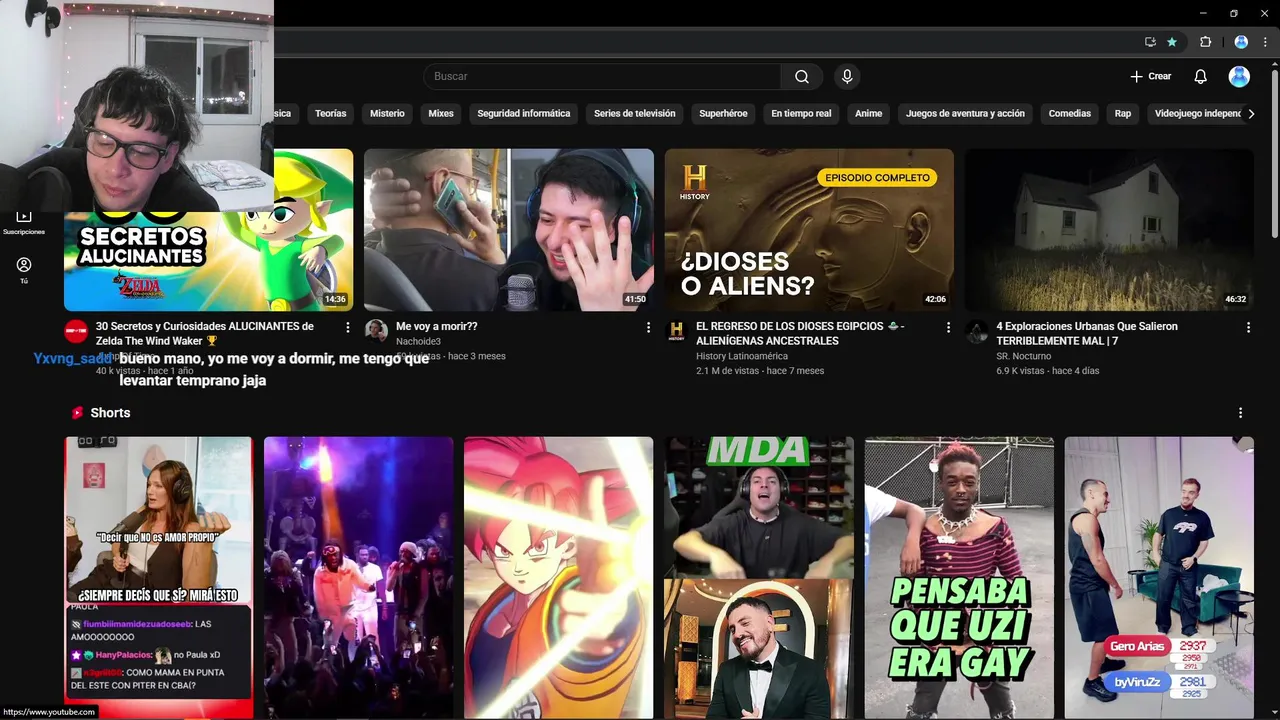The height and width of the screenshot is (720, 1280).
Task: Open options for Me voy a morir video
Action: coord(648,327)
